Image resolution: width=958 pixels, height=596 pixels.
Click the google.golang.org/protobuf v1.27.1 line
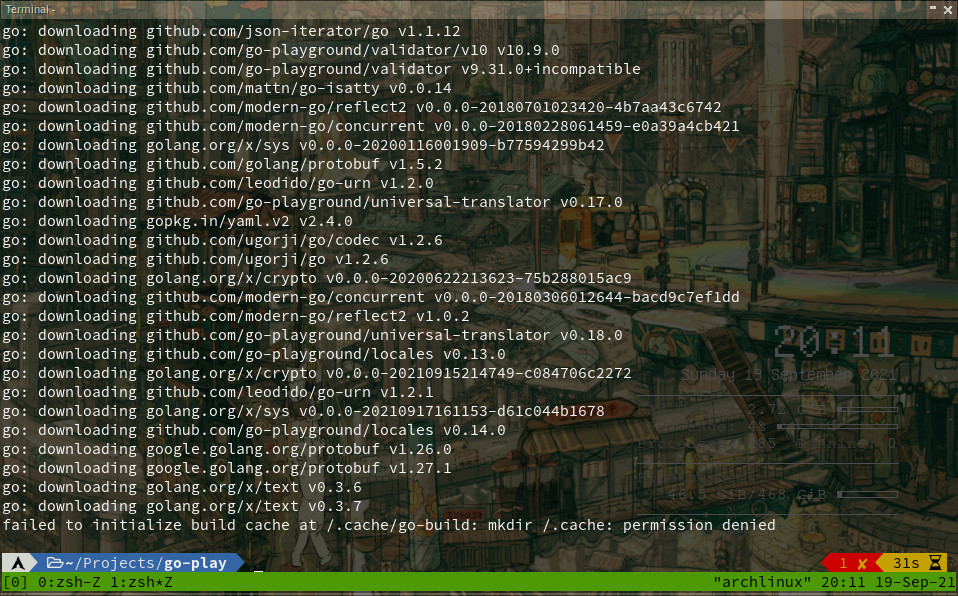click(227, 468)
